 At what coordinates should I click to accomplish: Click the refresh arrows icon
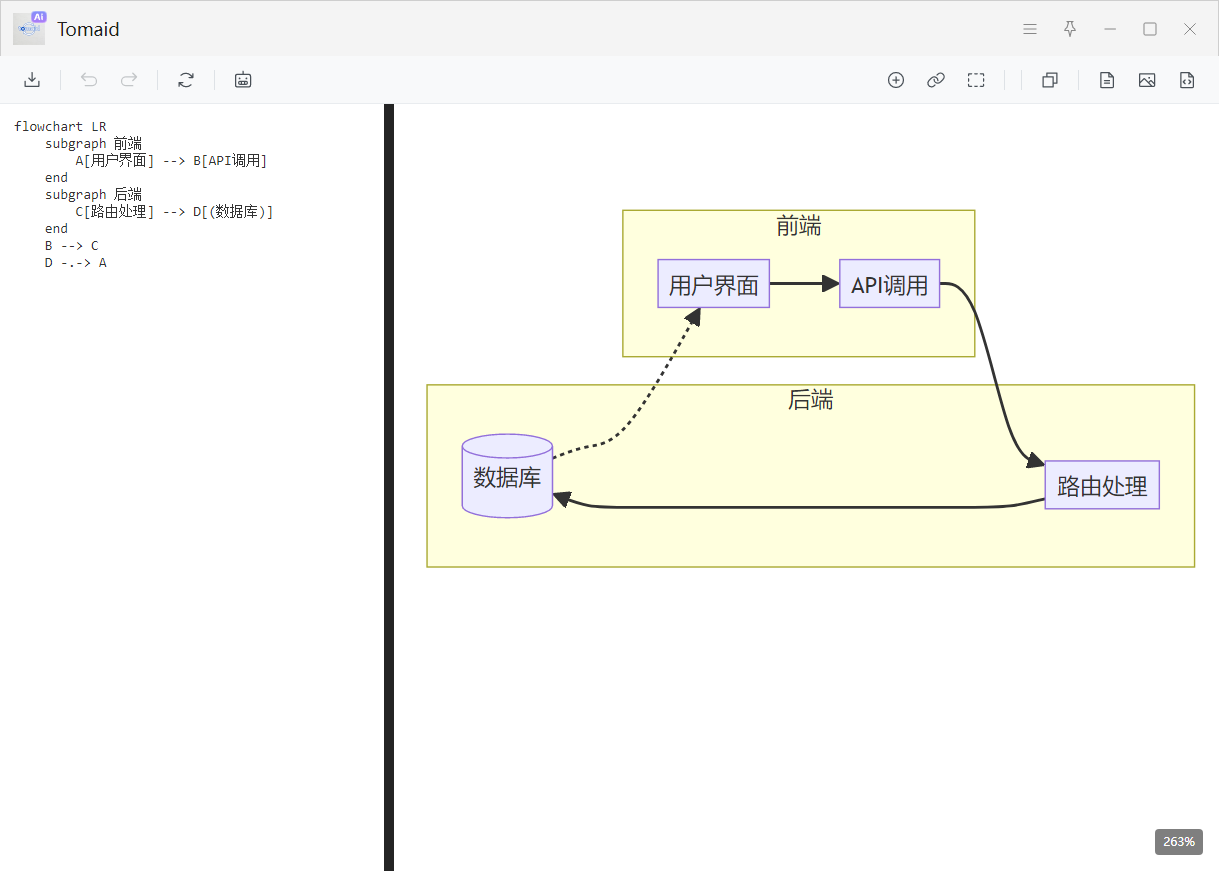[186, 80]
